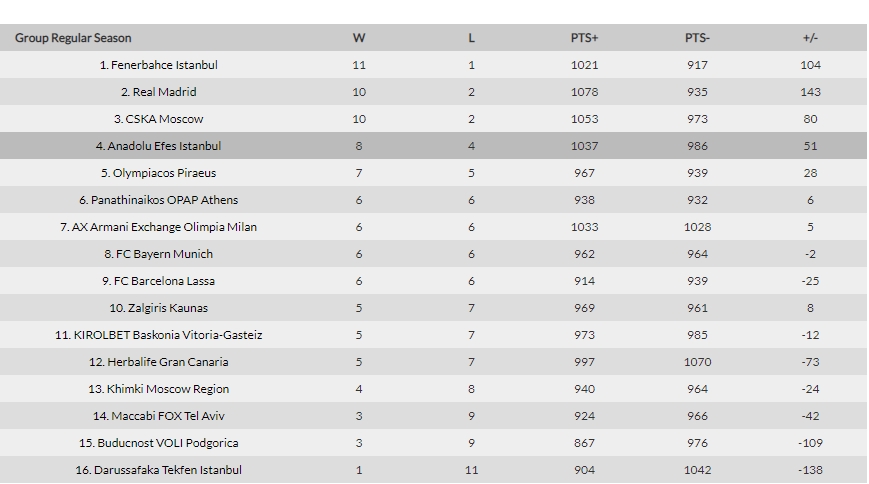Click the PTS+ column header
This screenshot has width=869, height=484.
(x=585, y=38)
